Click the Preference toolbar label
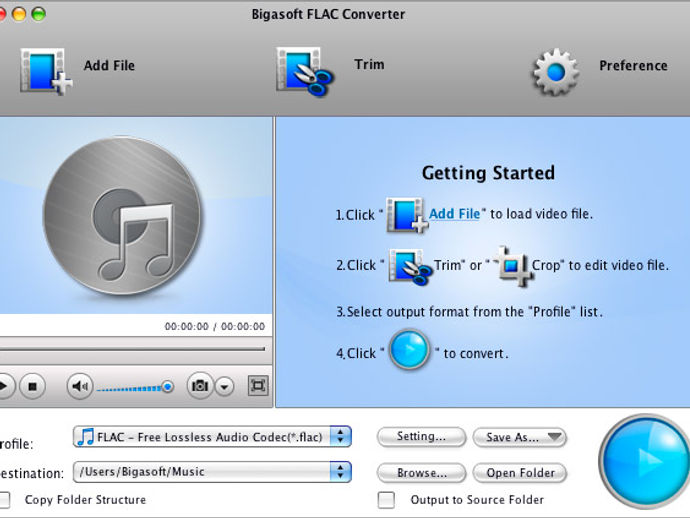The height and width of the screenshot is (518, 690). 633,66
